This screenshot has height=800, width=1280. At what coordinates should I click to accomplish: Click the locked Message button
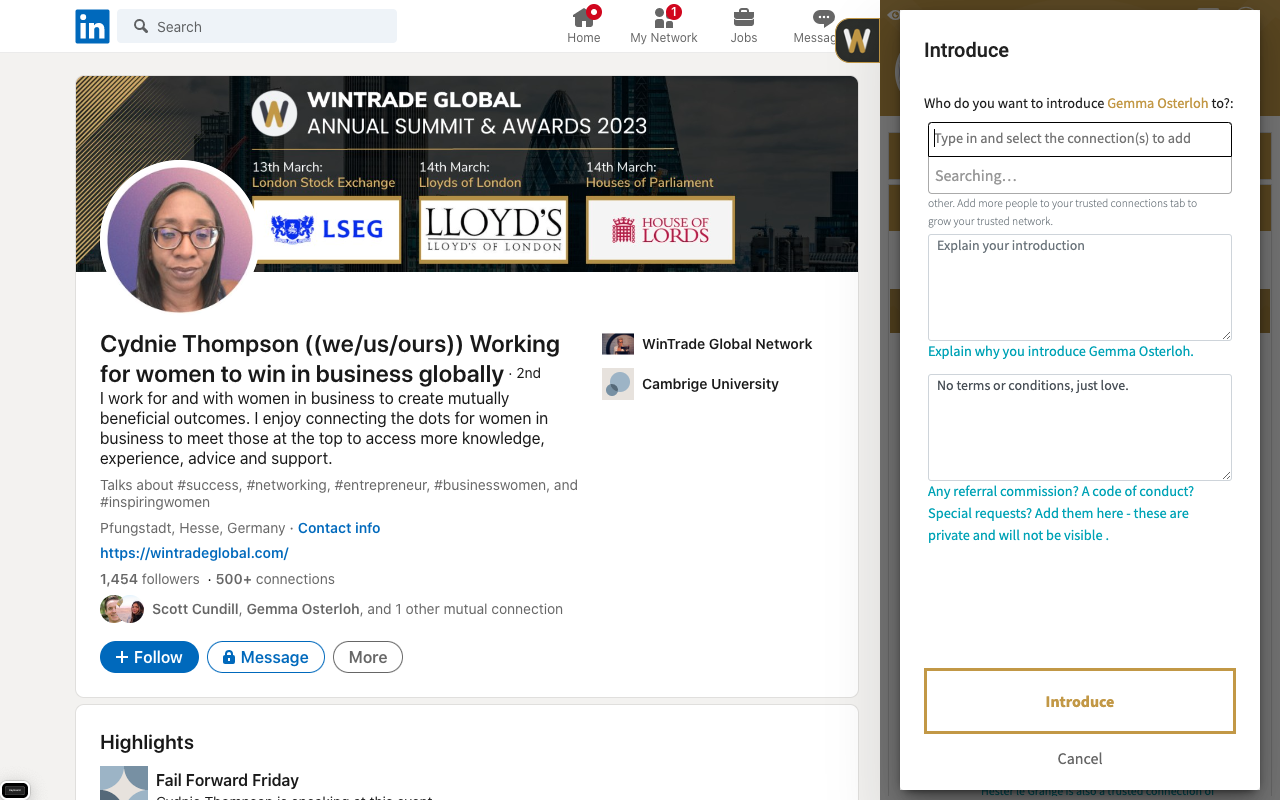click(266, 657)
